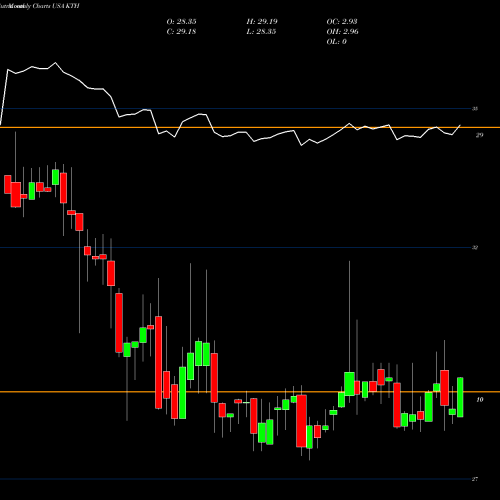Image resolution: width=500 pixels, height=500 pixels.
Task: Click the "32" price axis label
Action: [x=475, y=248]
